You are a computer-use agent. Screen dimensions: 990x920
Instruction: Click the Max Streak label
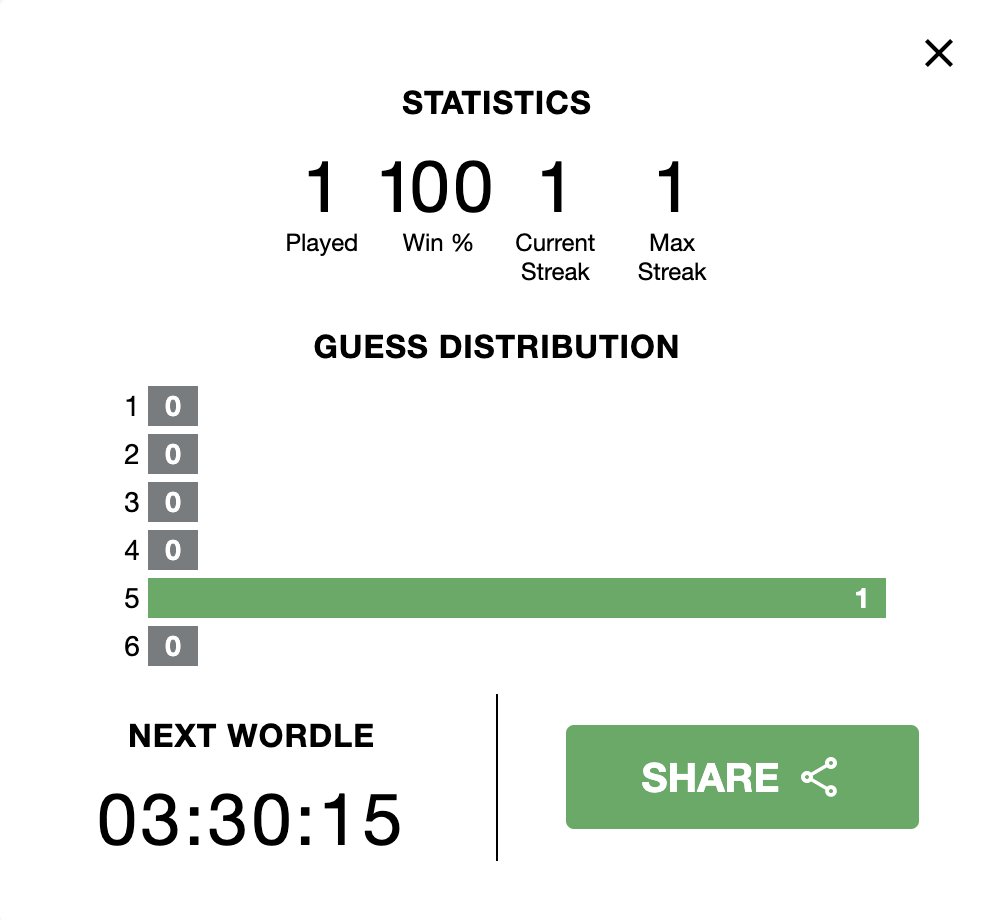tap(672, 257)
